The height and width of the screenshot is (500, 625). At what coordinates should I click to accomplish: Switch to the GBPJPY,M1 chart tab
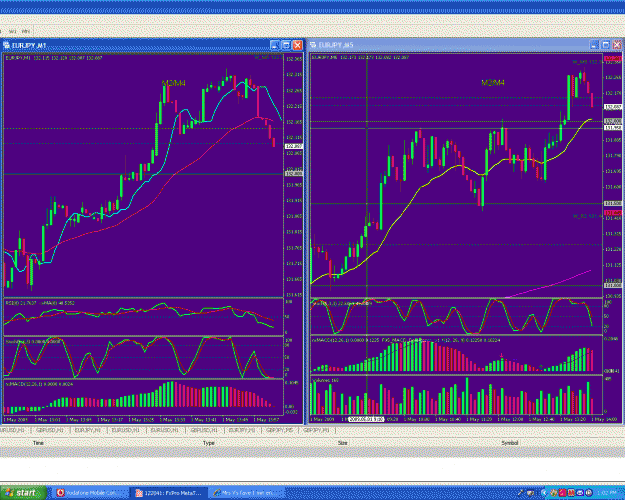[x=316, y=430]
